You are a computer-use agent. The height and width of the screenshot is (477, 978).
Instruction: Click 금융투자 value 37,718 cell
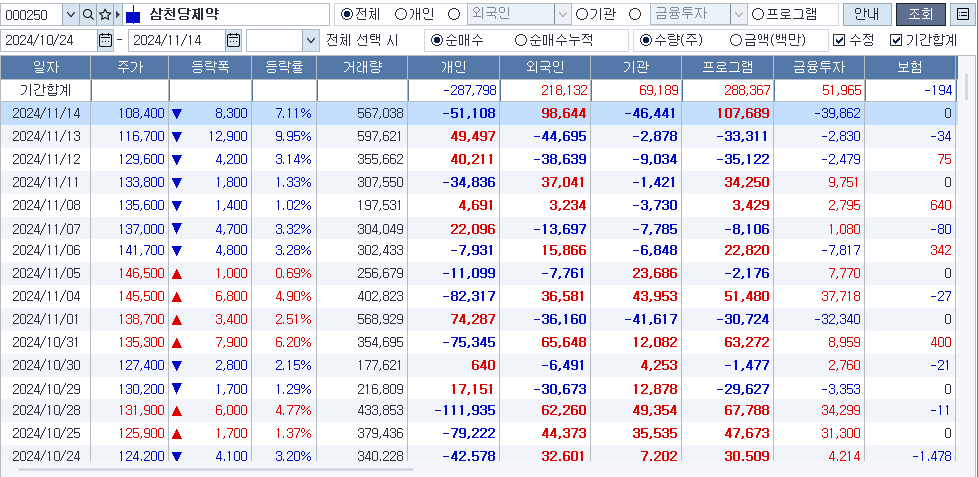pyautogui.click(x=840, y=295)
